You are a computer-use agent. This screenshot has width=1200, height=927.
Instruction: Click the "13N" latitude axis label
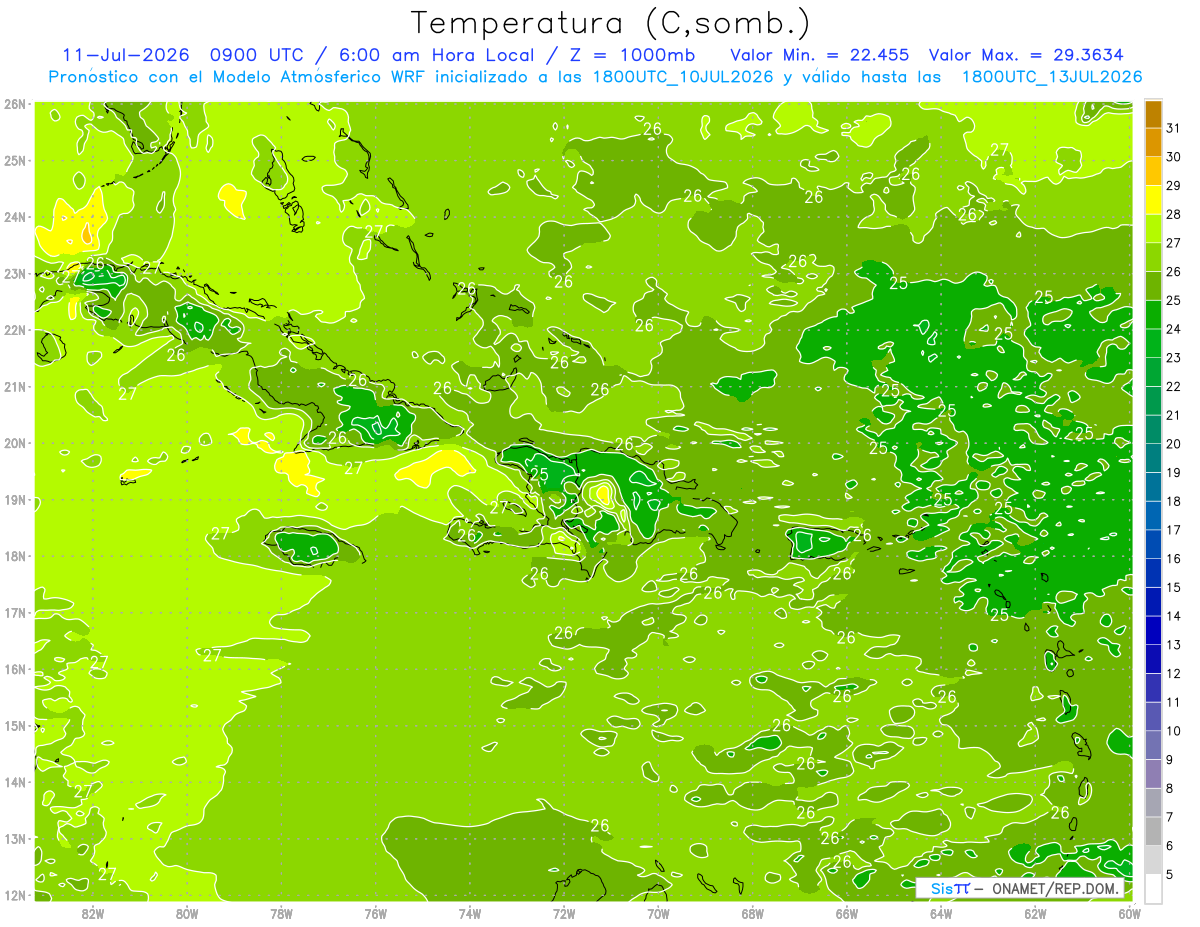(x=14, y=838)
